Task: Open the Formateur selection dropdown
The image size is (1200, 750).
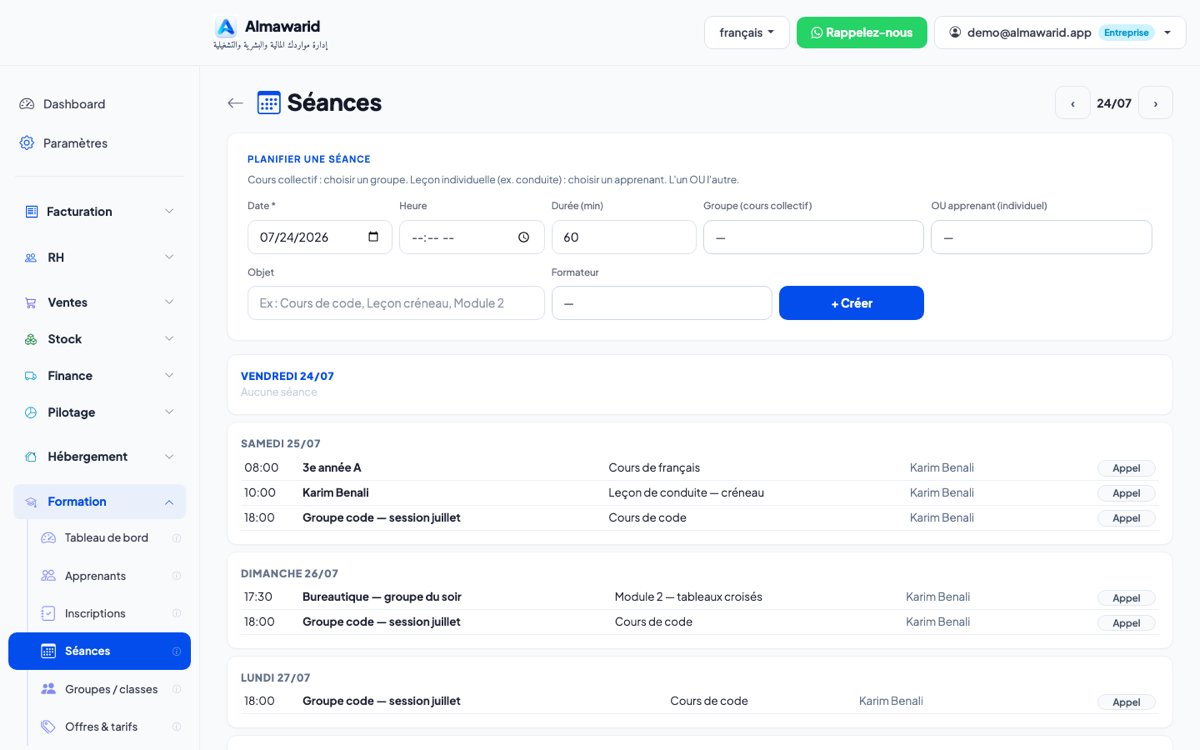Action: tap(662, 303)
